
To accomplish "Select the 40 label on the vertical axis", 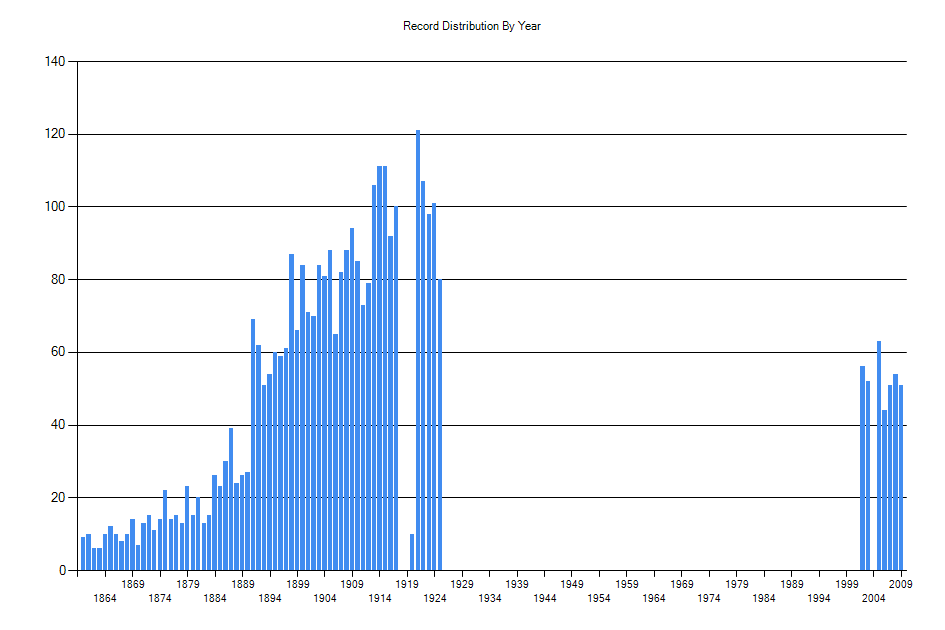I will click(58, 425).
